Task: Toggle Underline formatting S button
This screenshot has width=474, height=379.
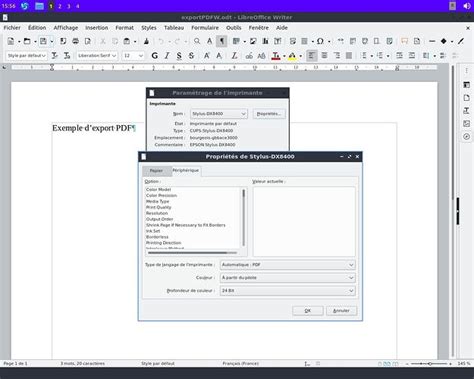Action: click(179, 56)
